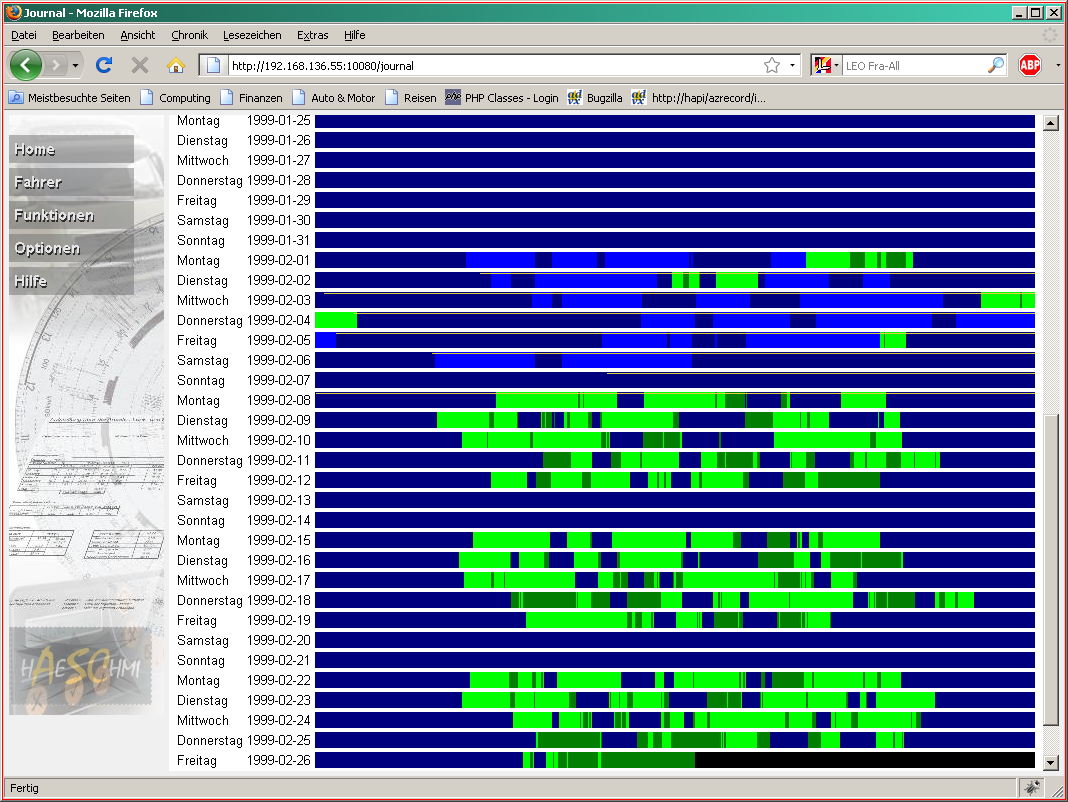This screenshot has height=802, width=1068.
Task: Open the Meistbesuchte Seiten bookmark folder
Action: click(x=70, y=98)
